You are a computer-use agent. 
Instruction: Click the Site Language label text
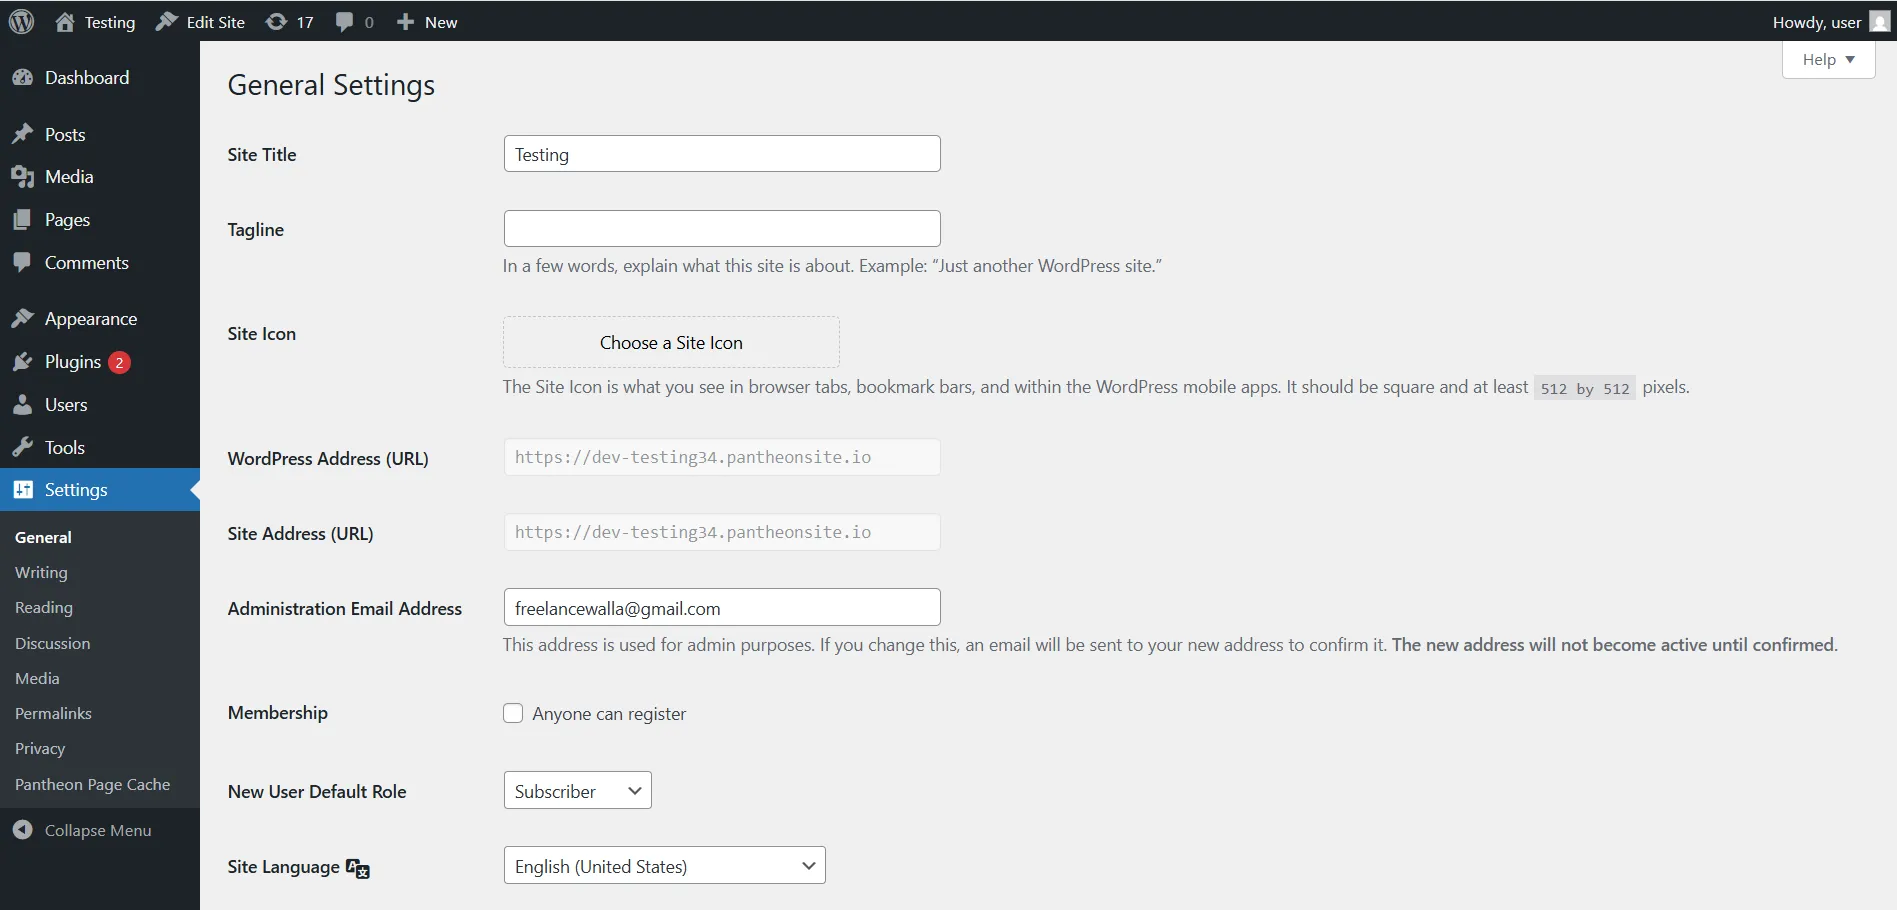tap(283, 867)
